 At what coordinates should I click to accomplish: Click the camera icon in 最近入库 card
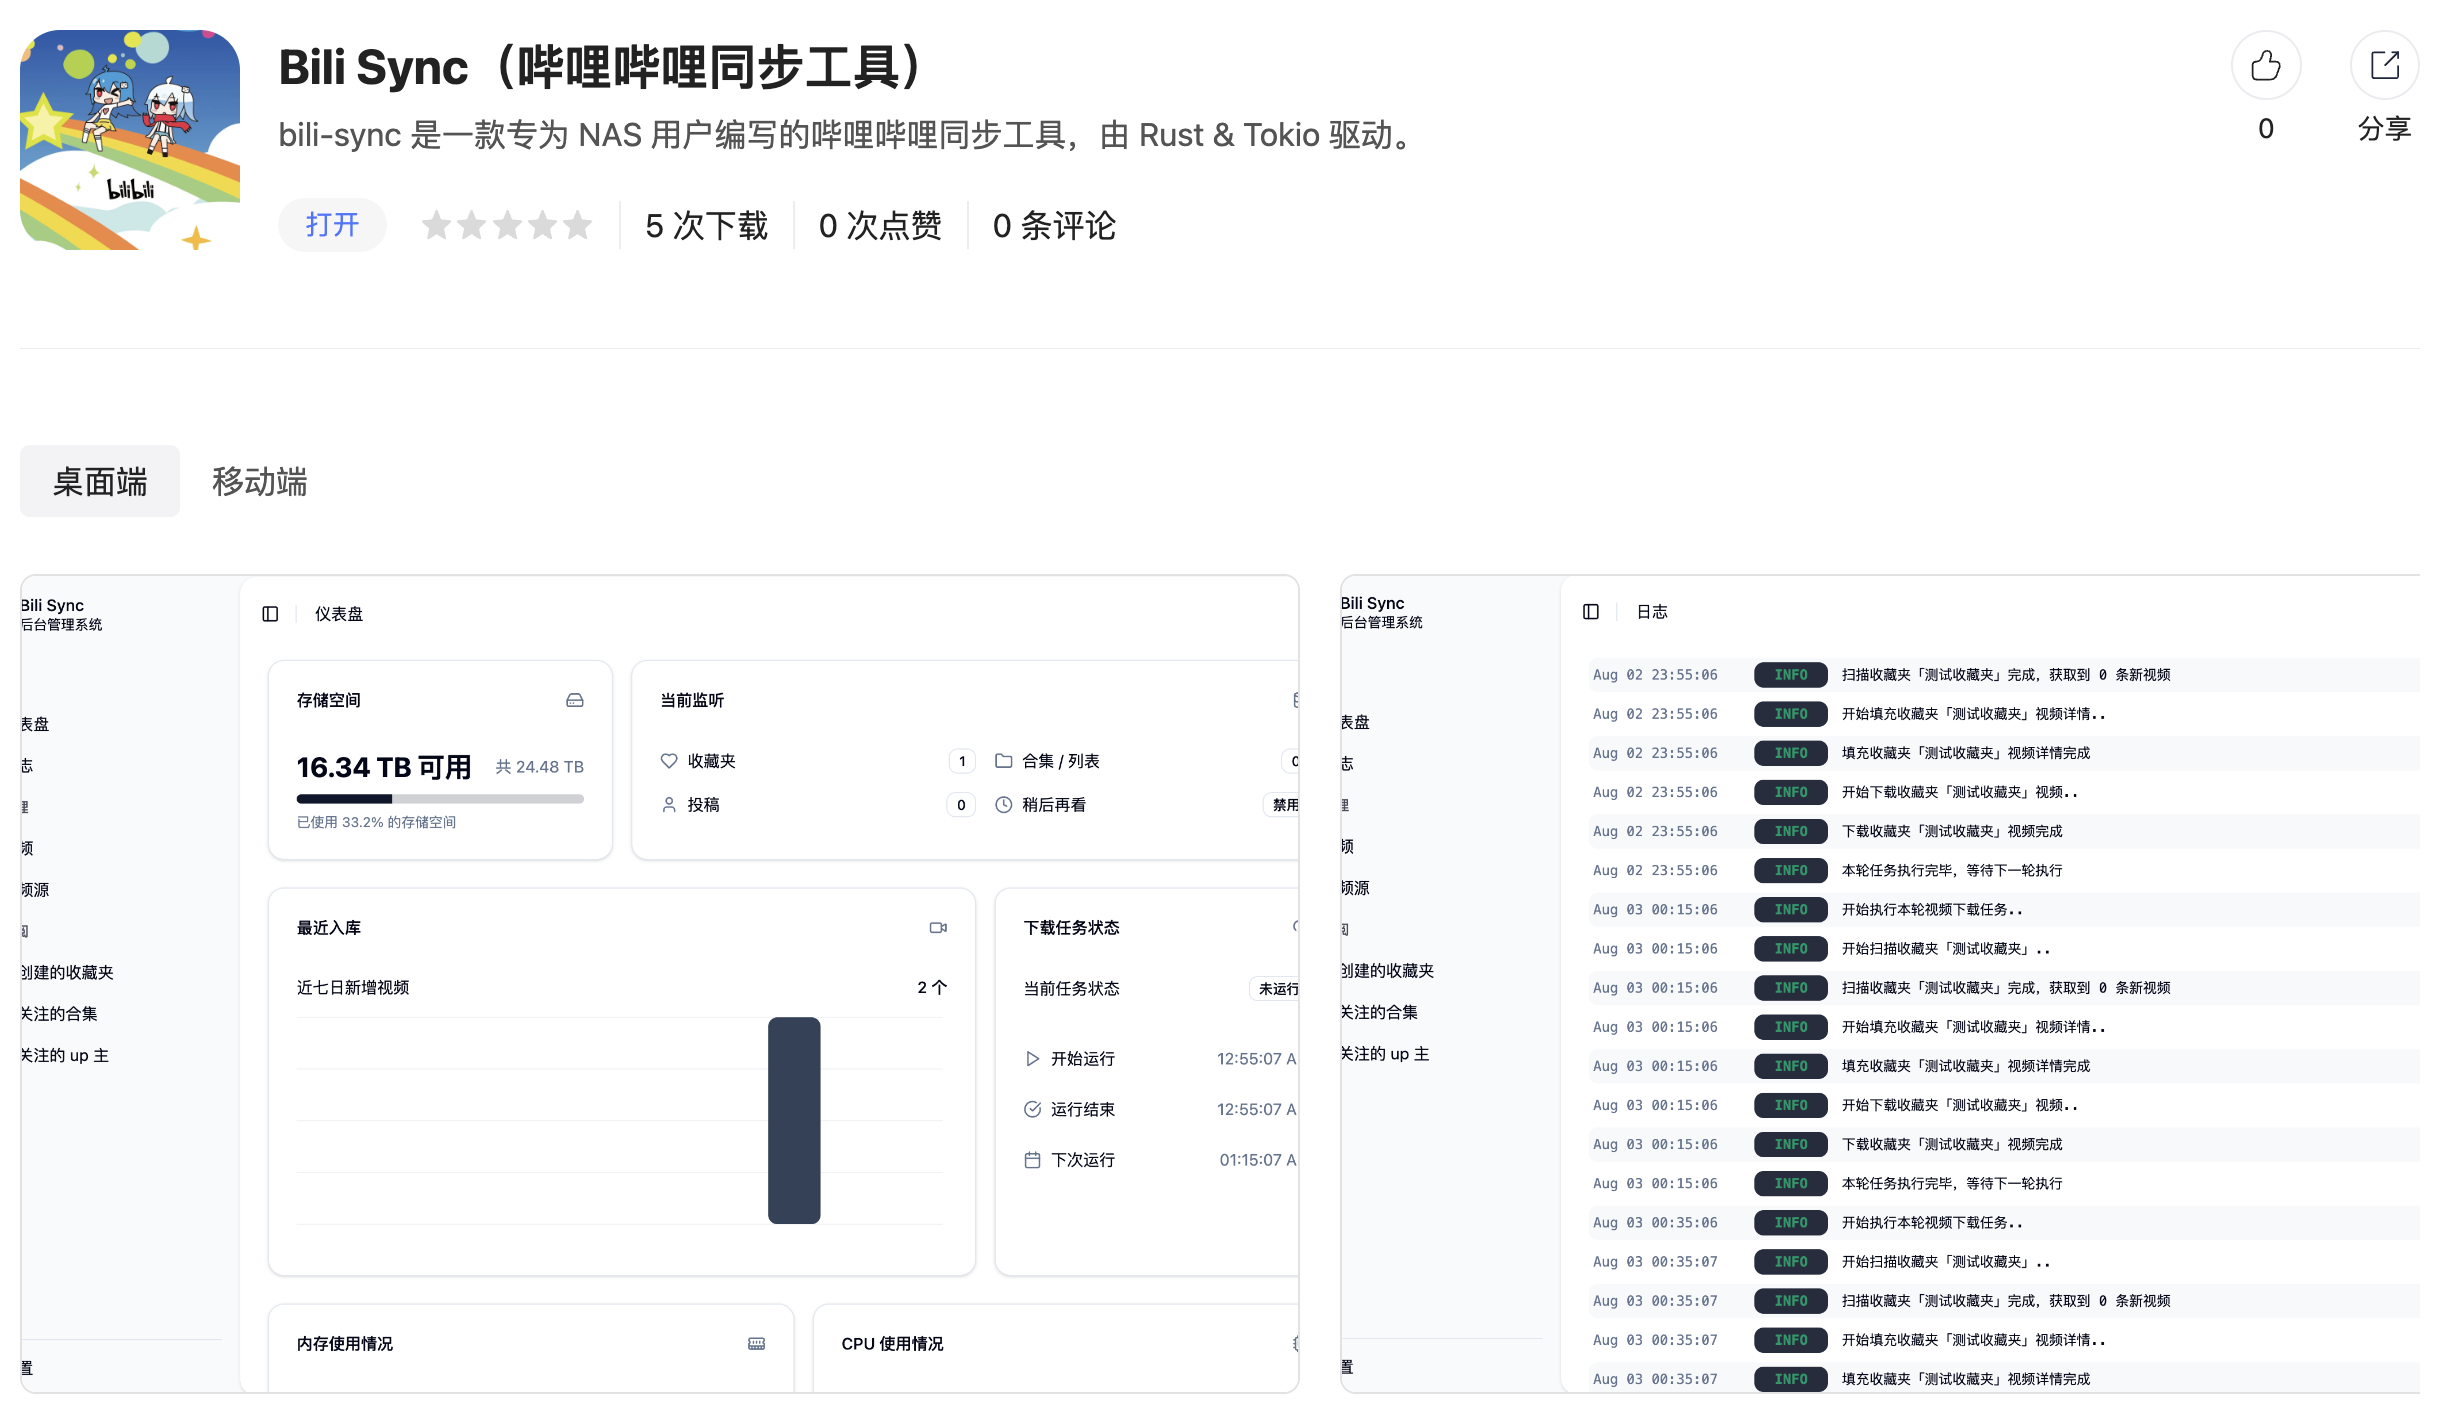[937, 928]
